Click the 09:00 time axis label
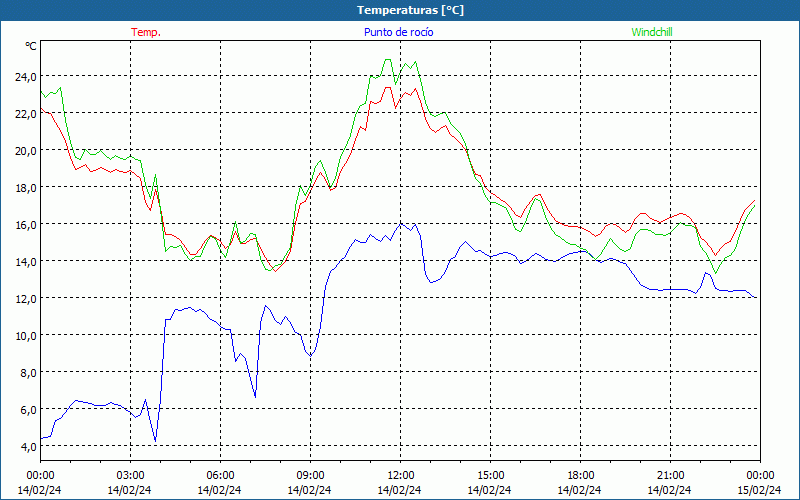Image resolution: width=800 pixels, height=500 pixels. click(310, 476)
